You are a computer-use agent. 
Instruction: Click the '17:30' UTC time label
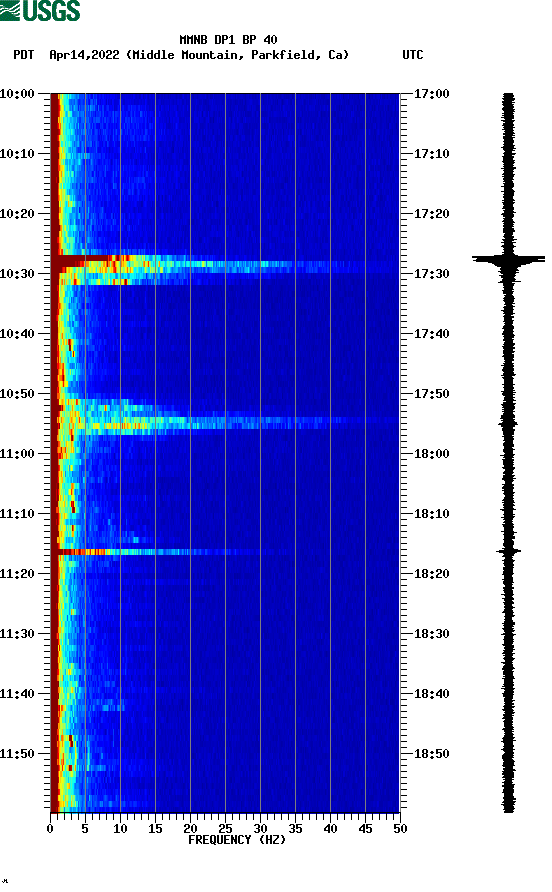coord(431,274)
